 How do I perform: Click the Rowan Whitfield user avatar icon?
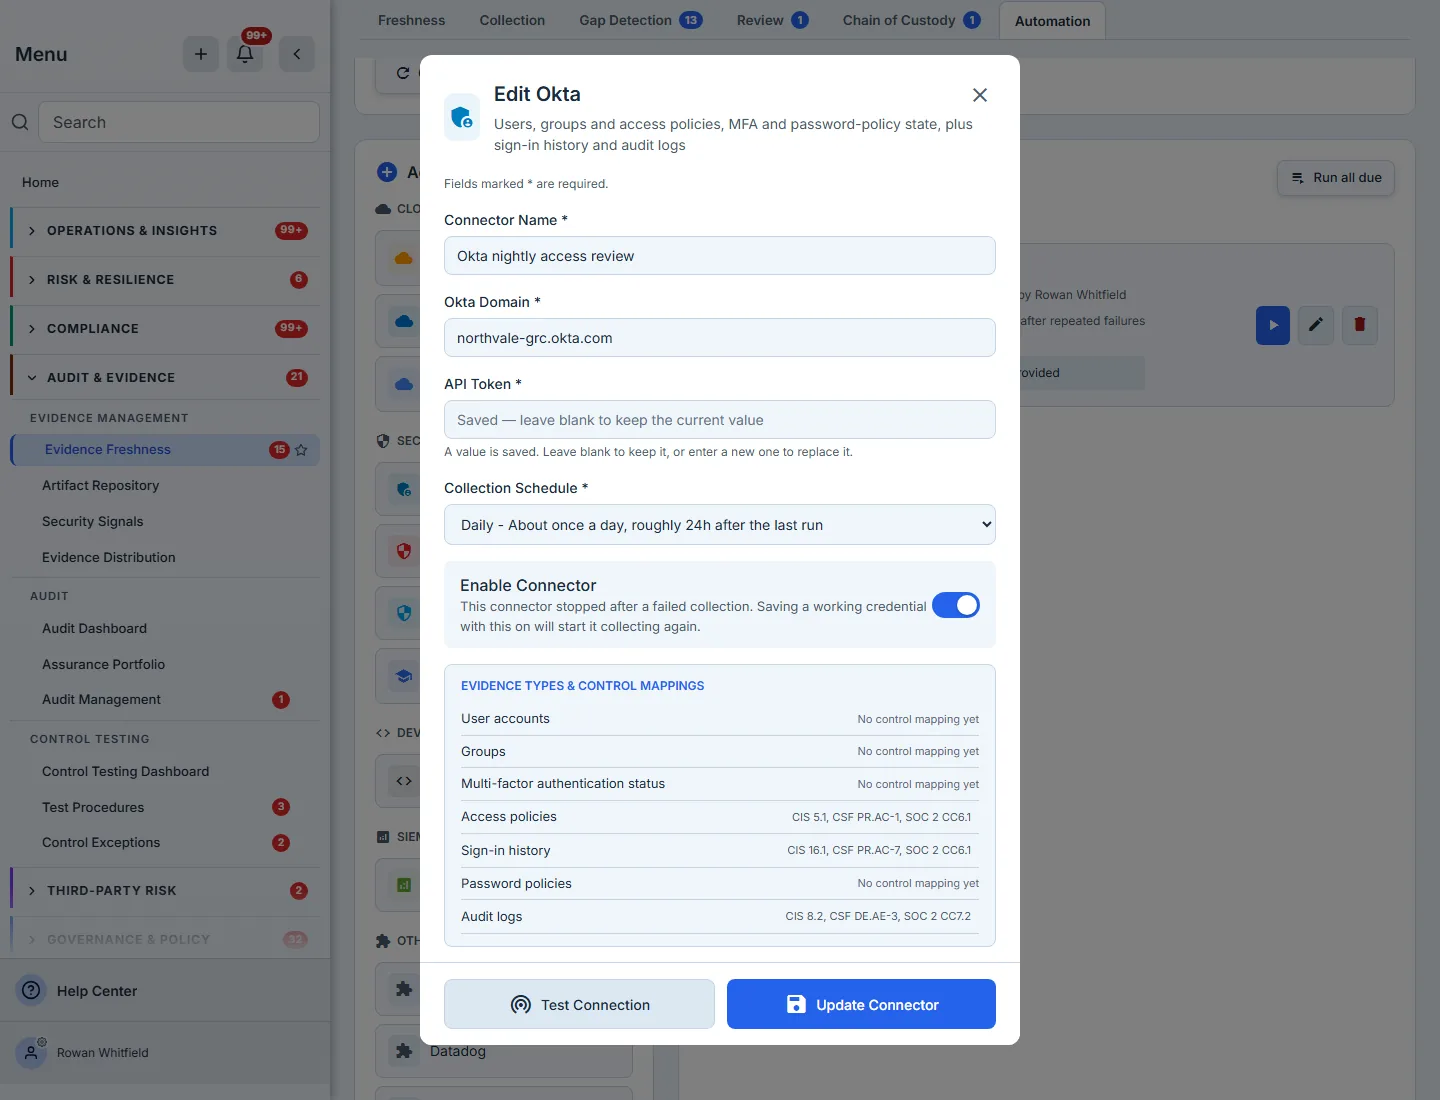[x=32, y=1052]
